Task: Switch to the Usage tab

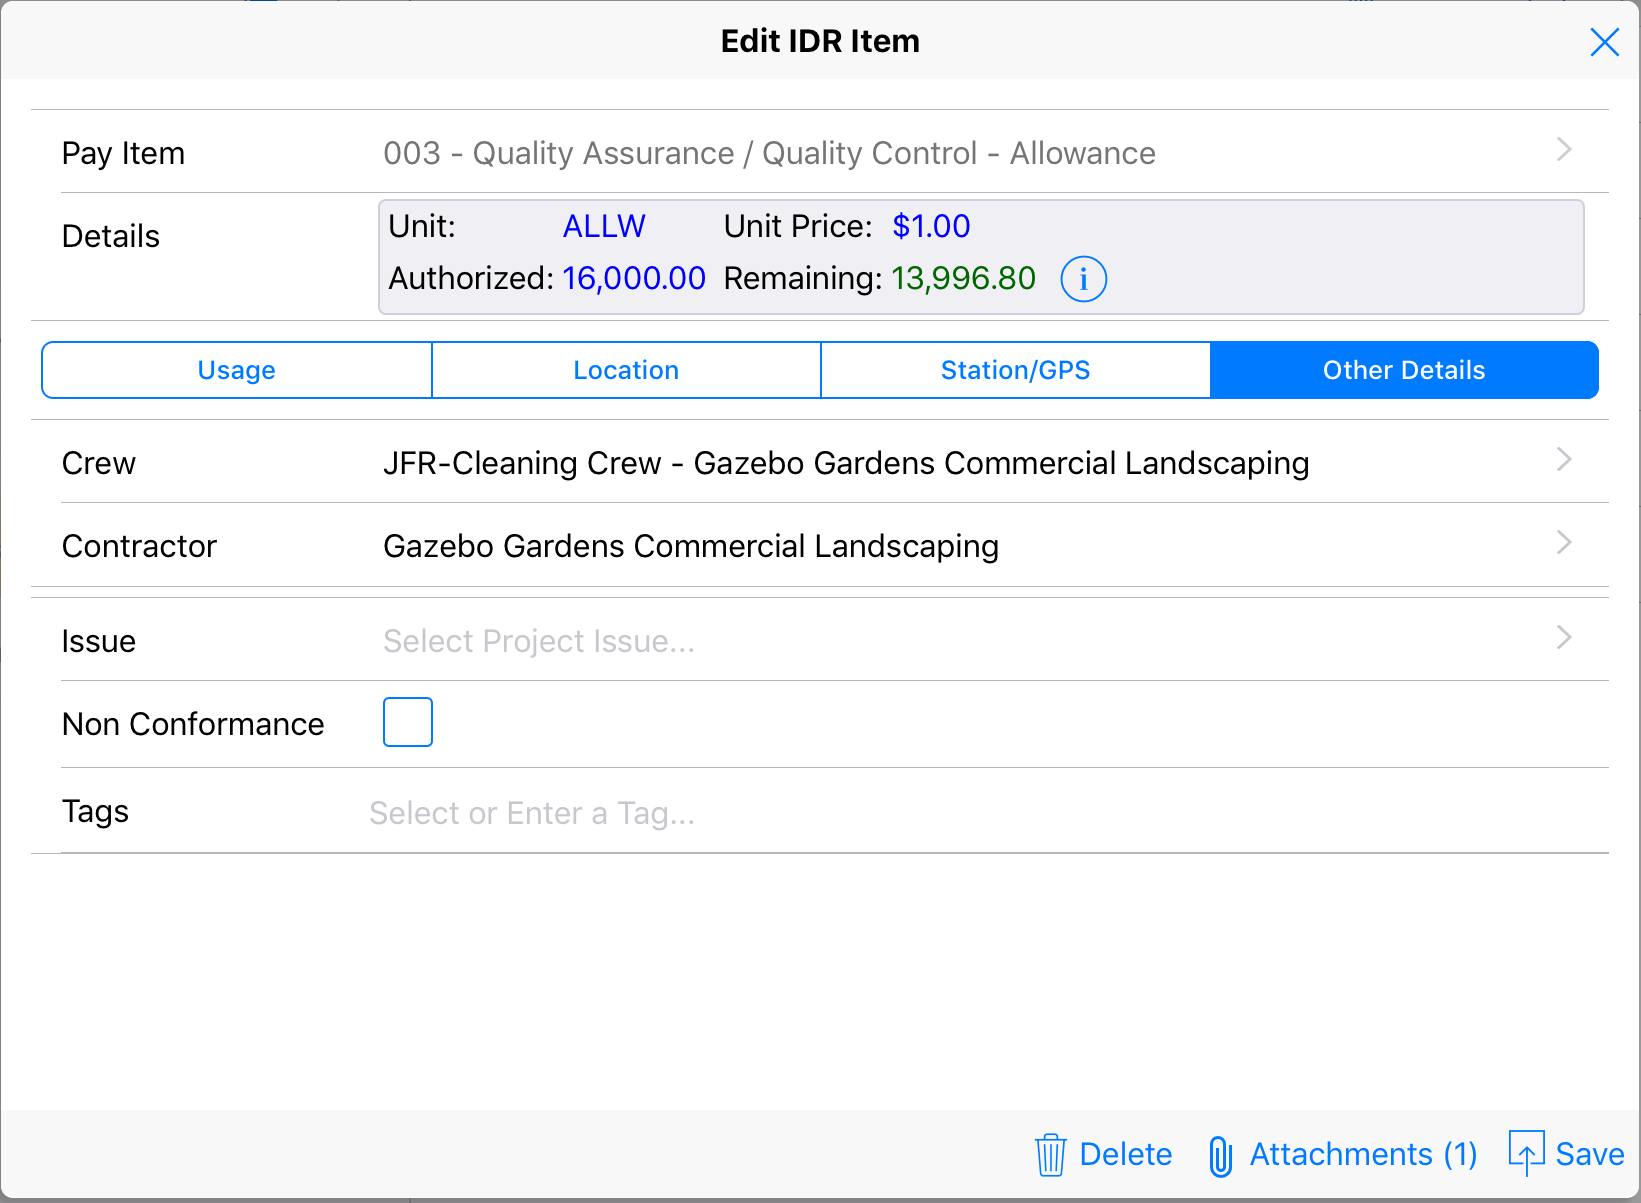Action: [x=237, y=370]
